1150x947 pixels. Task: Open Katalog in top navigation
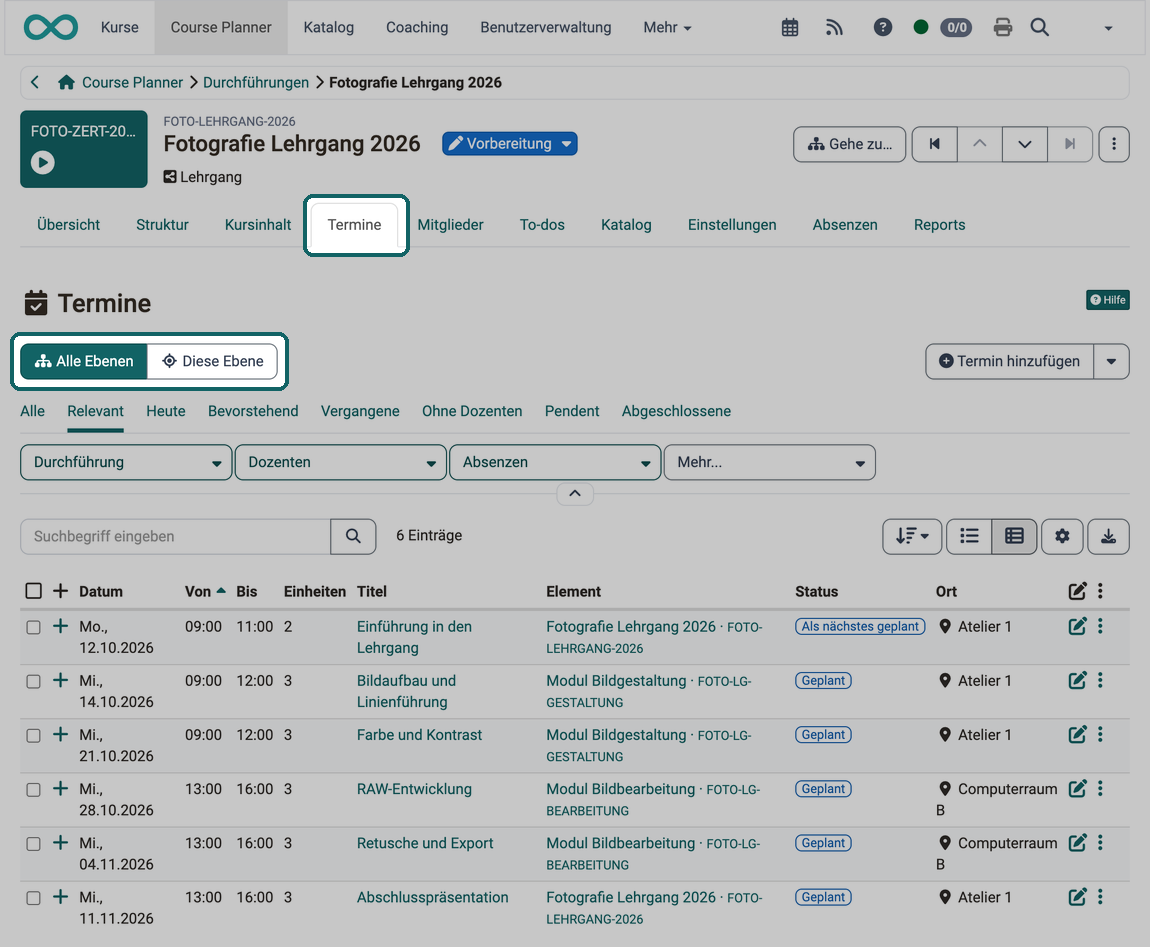tap(329, 27)
